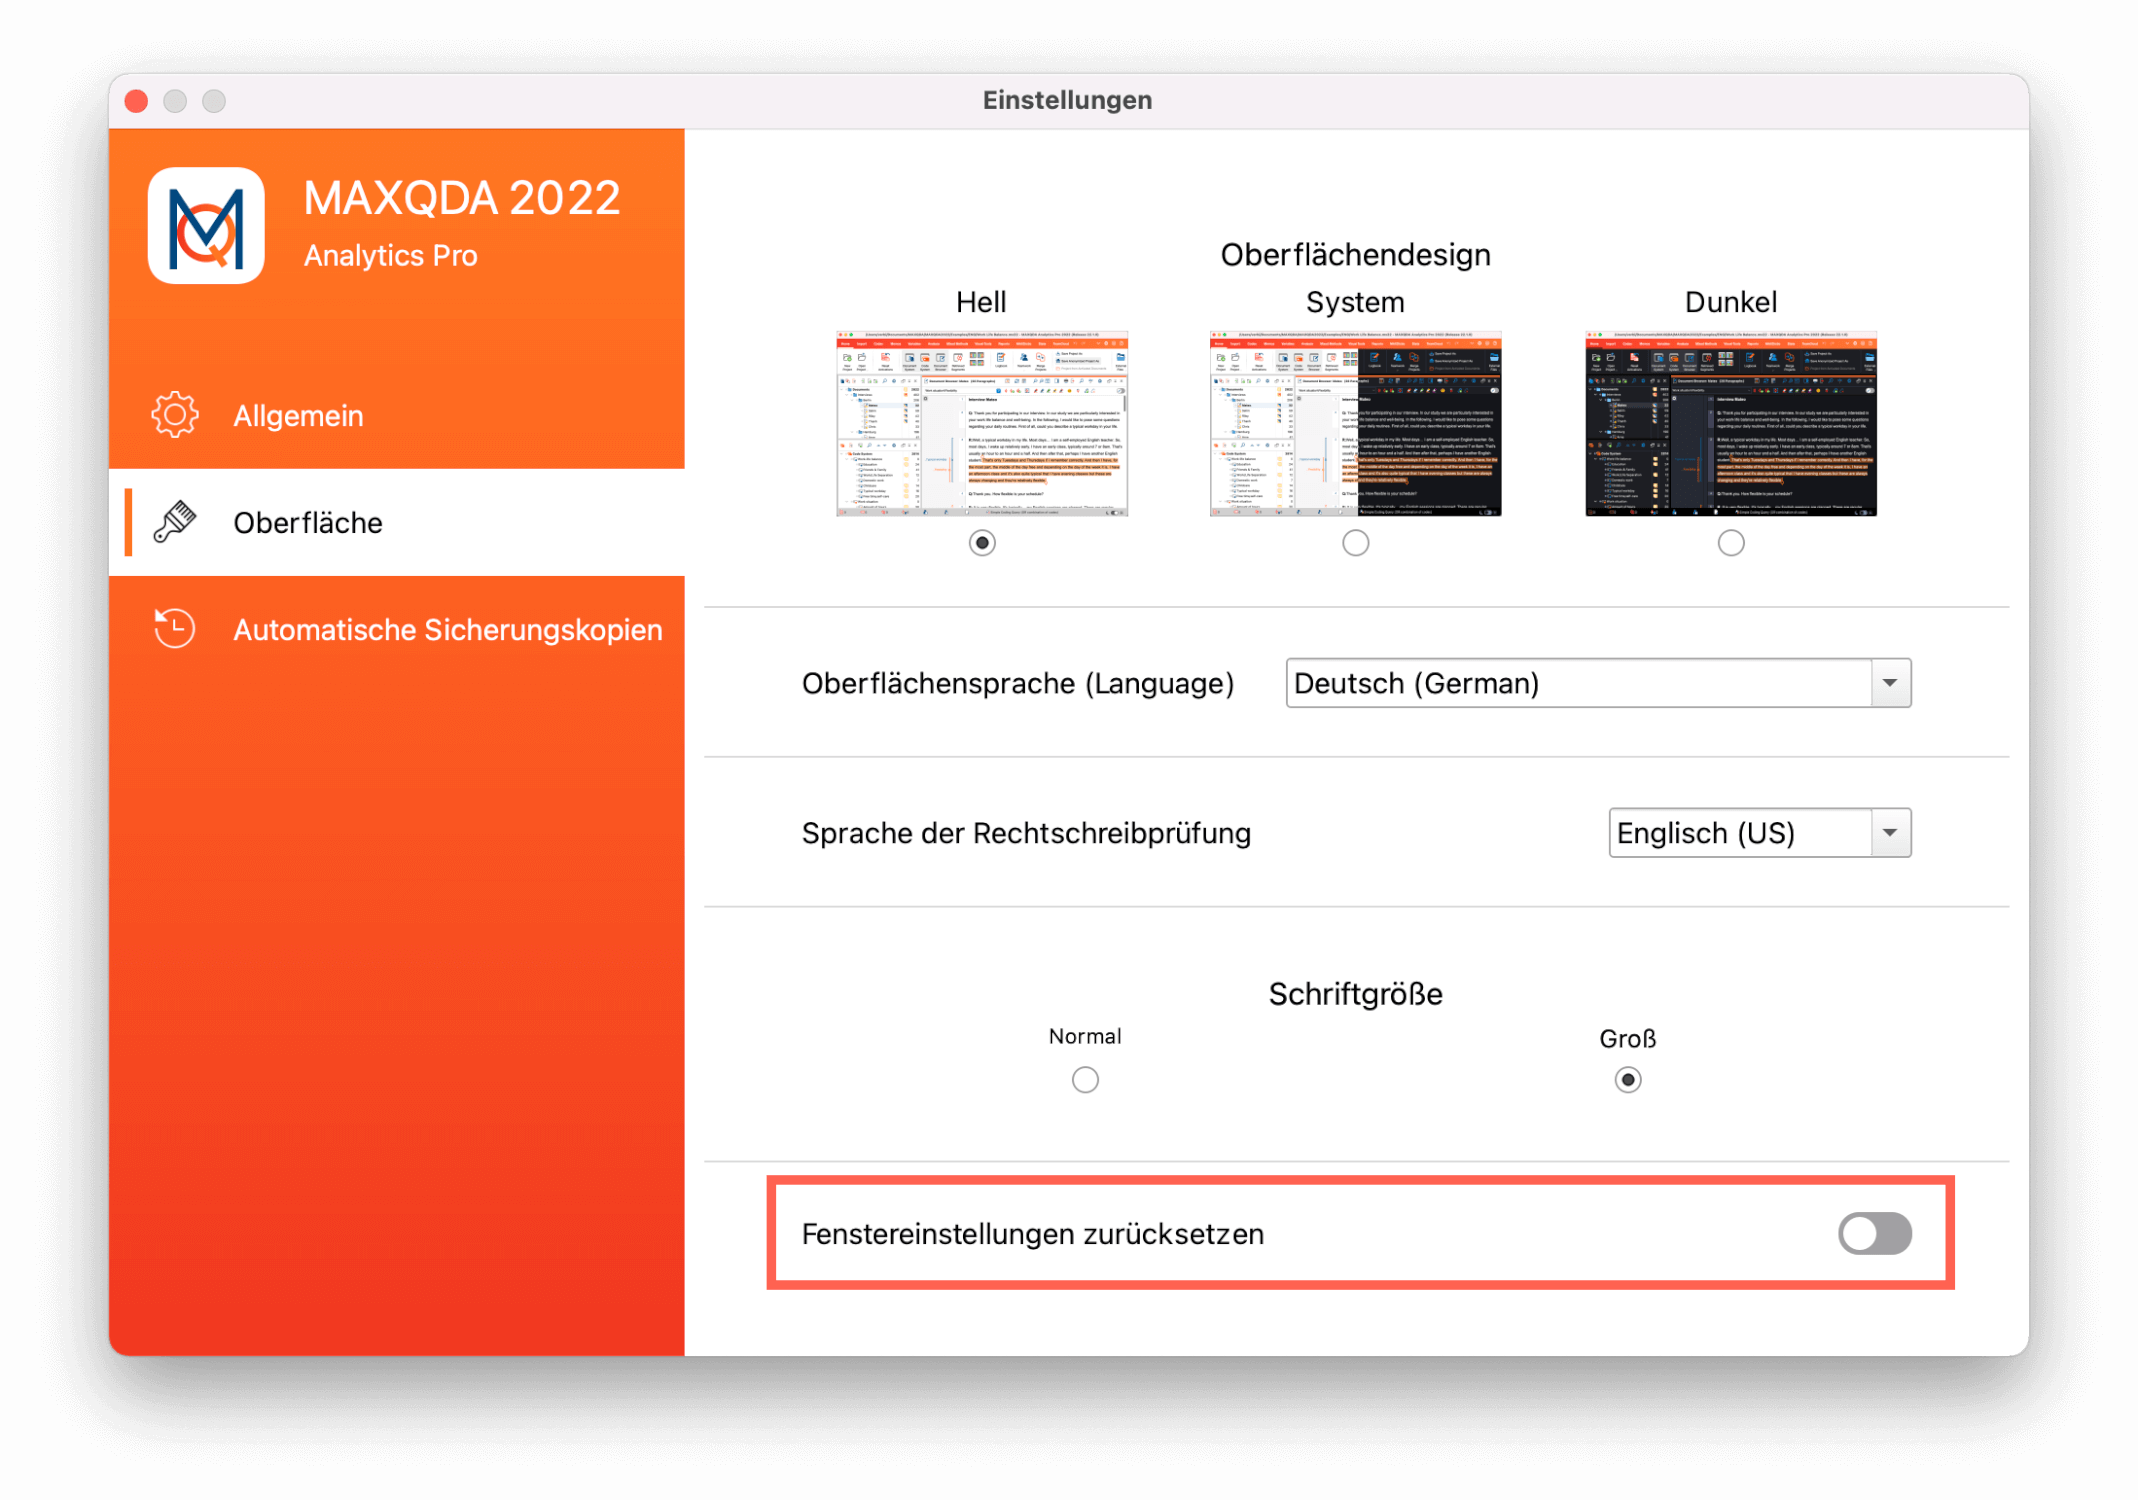
Task: Click the Fenstereinstellungen zurücksetzen label
Action: pyautogui.click(x=1032, y=1234)
